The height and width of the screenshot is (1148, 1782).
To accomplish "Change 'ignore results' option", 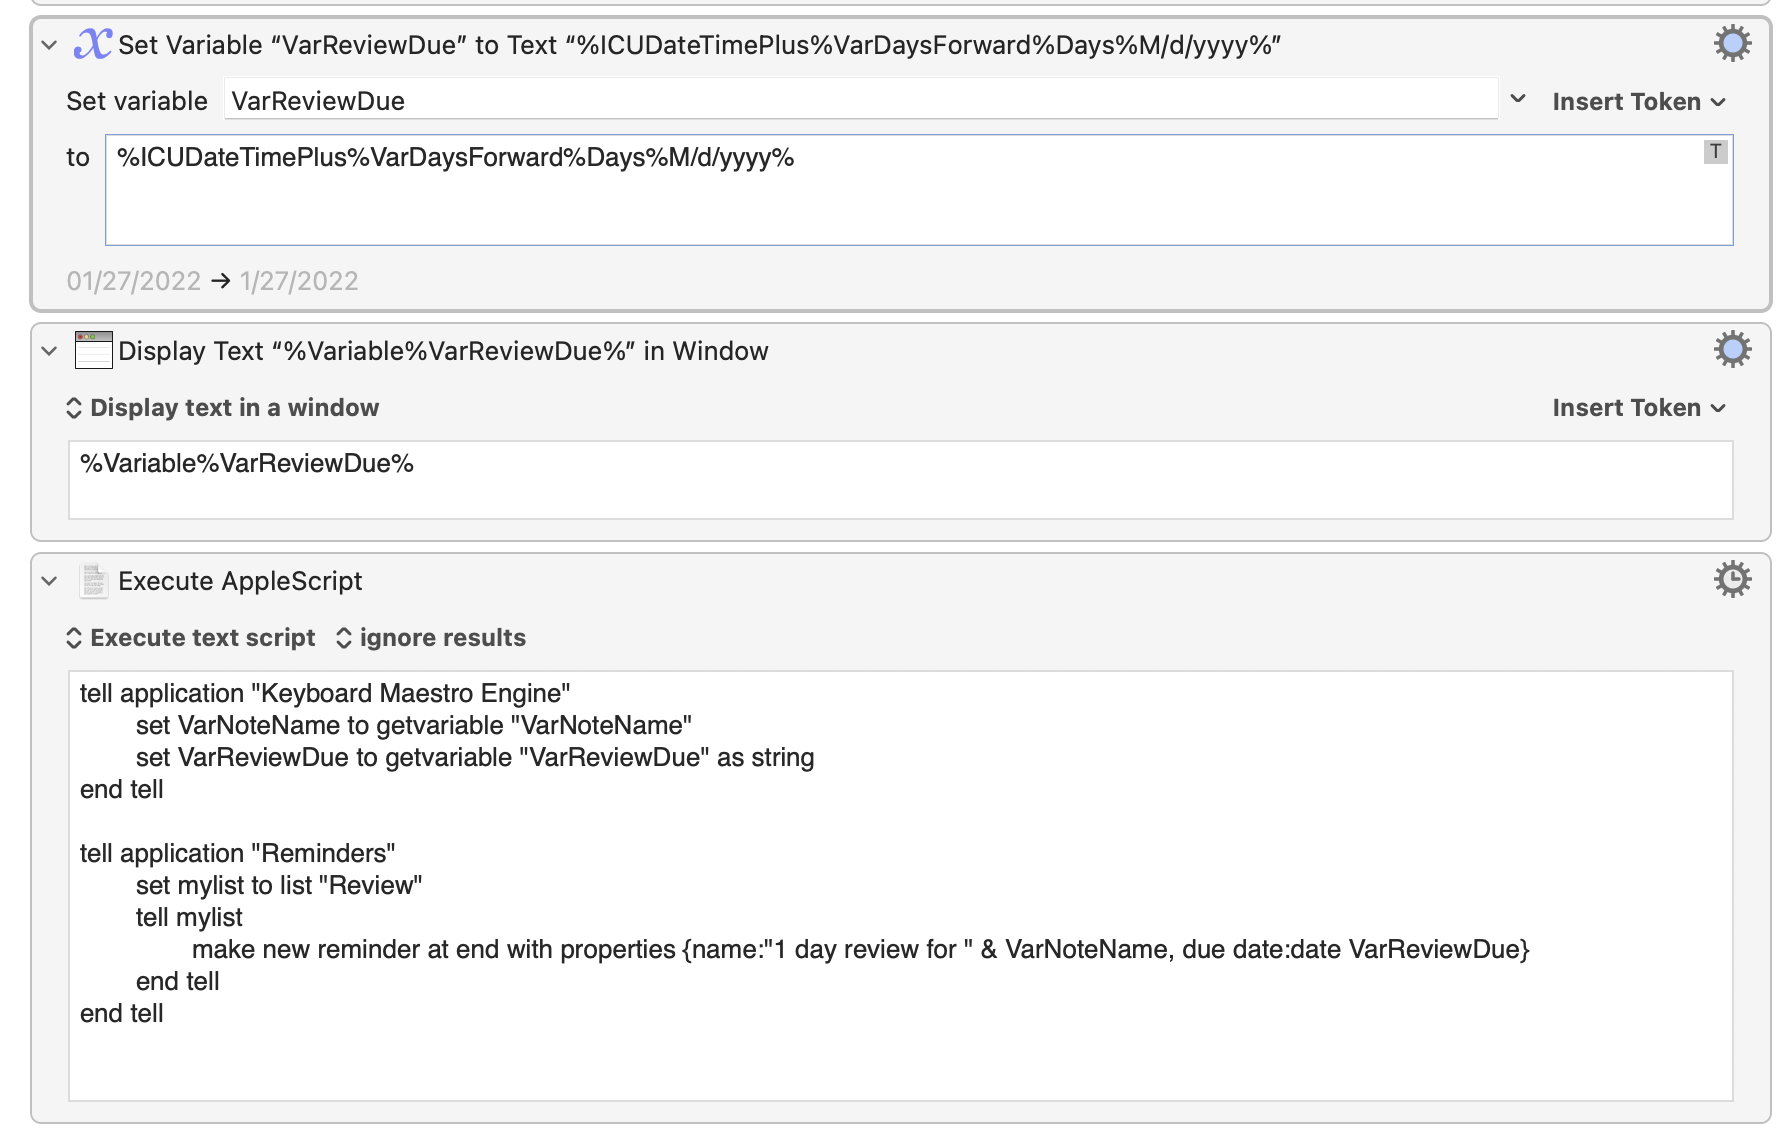I will (x=431, y=638).
